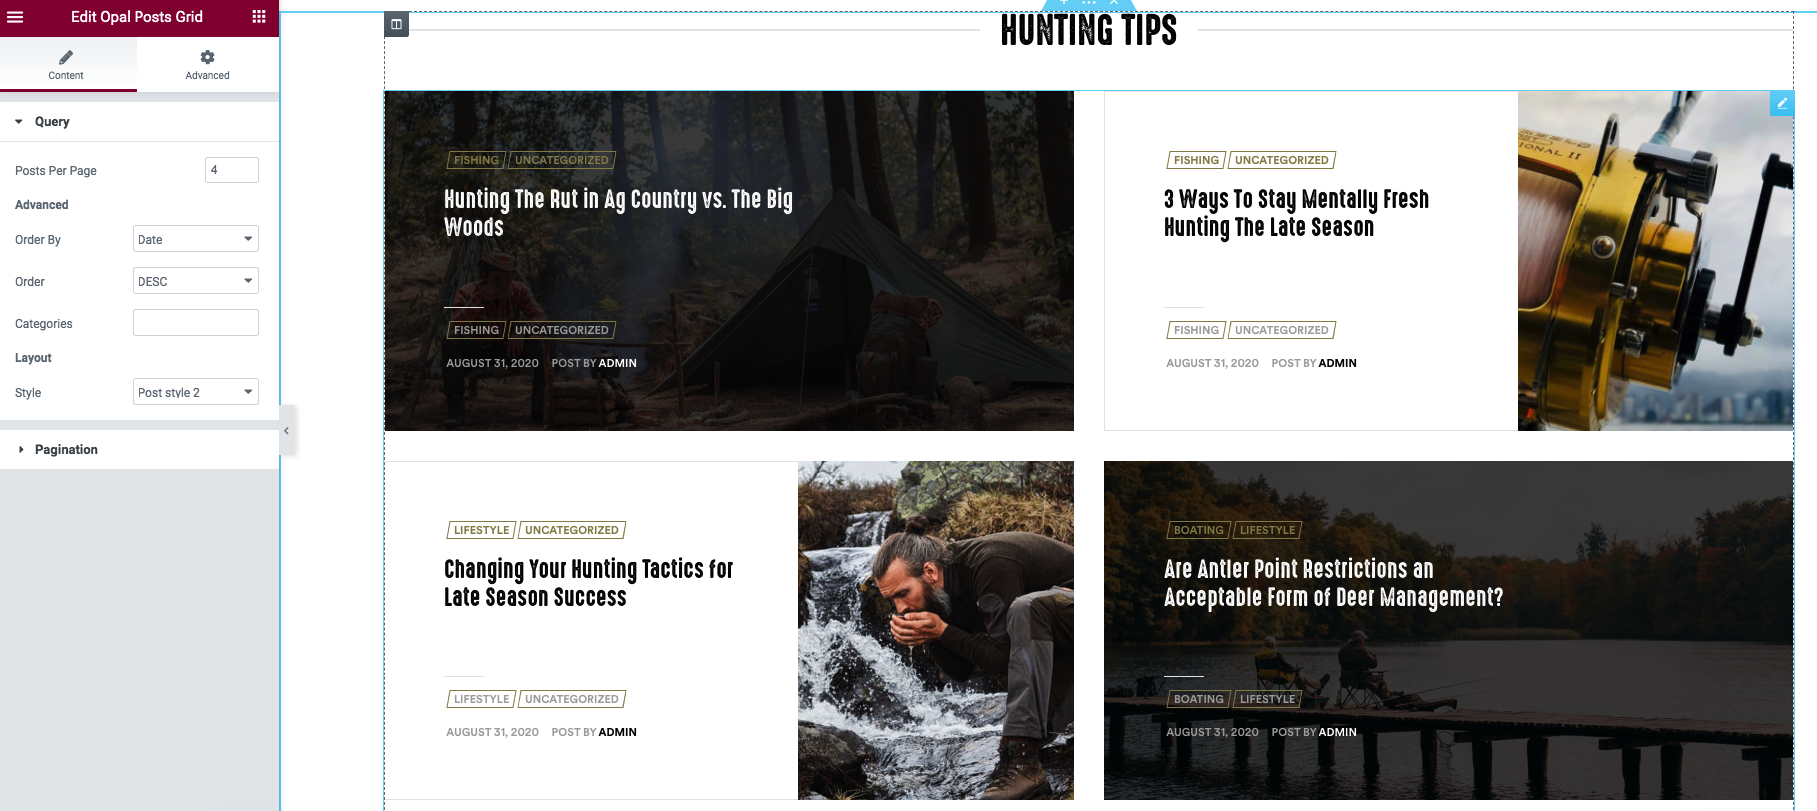Switch to the Content tab
This screenshot has width=1817, height=811.
pyautogui.click(x=66, y=65)
